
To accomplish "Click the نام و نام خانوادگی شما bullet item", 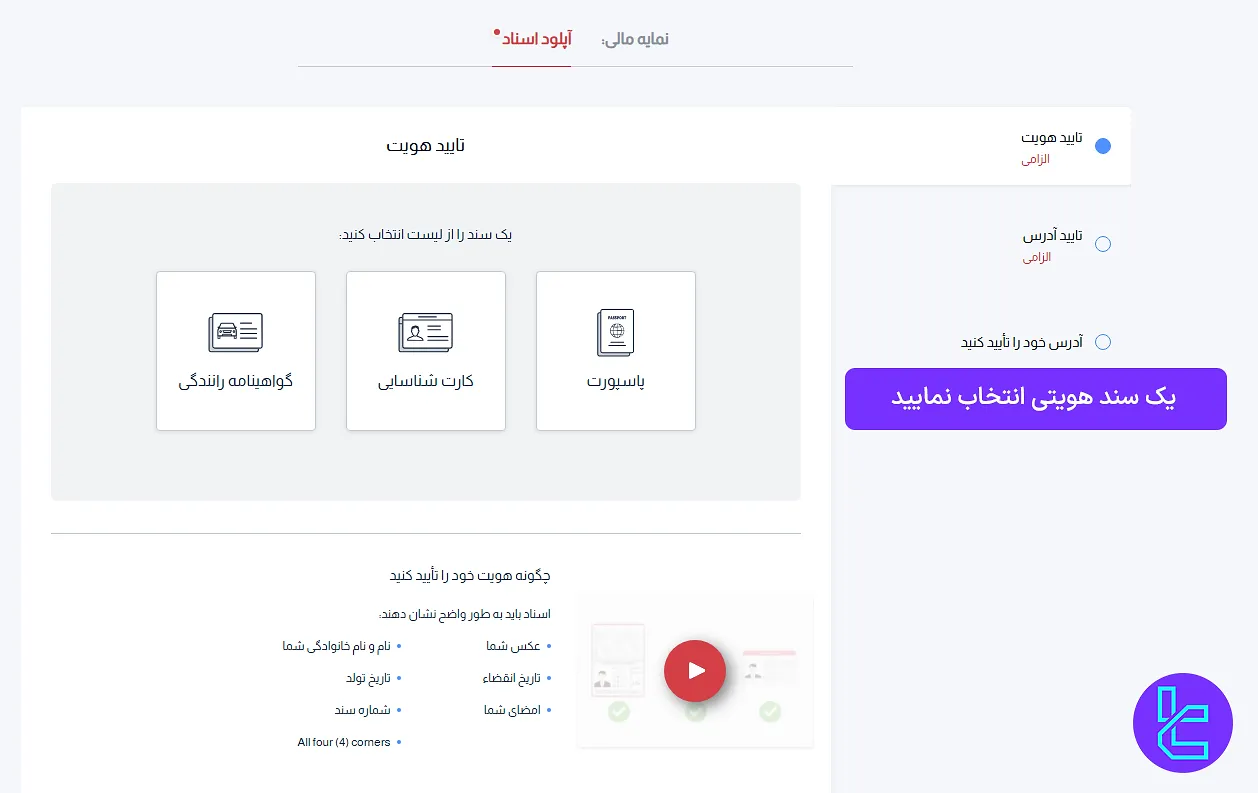I will pyautogui.click(x=340, y=646).
